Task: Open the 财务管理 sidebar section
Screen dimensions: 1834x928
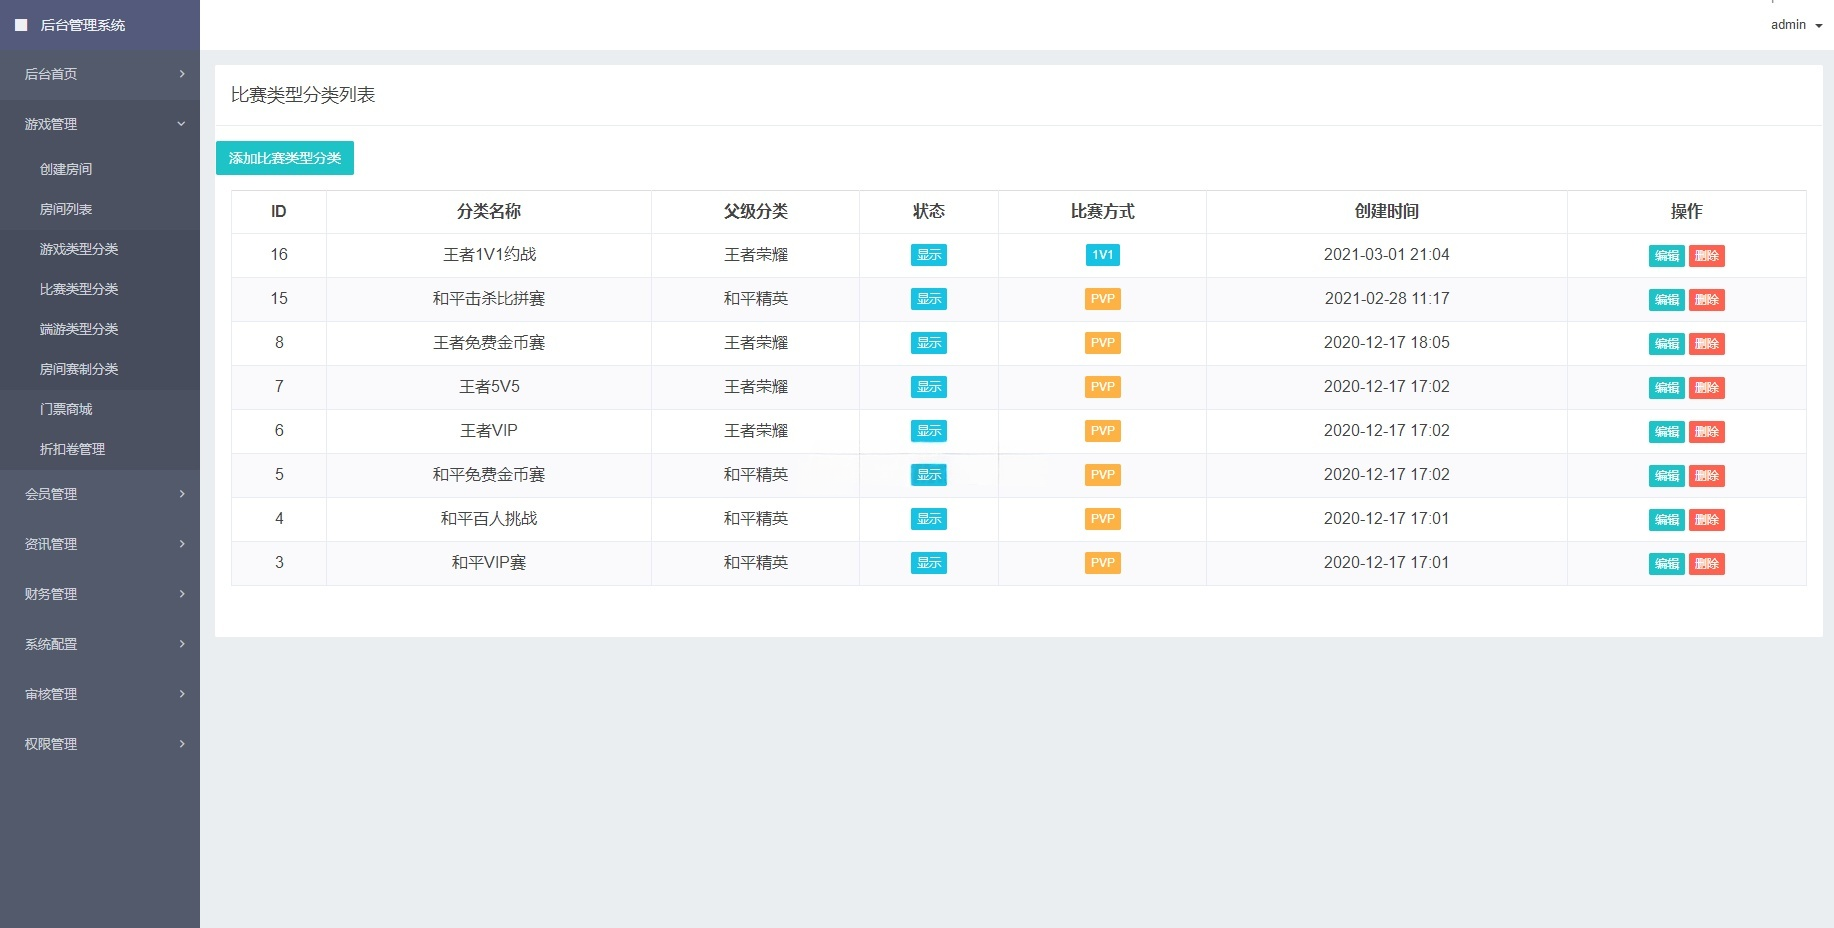Action: [x=52, y=593]
